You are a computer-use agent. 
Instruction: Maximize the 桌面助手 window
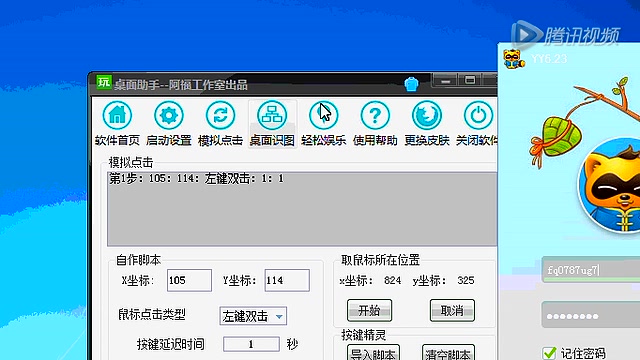click(470, 80)
